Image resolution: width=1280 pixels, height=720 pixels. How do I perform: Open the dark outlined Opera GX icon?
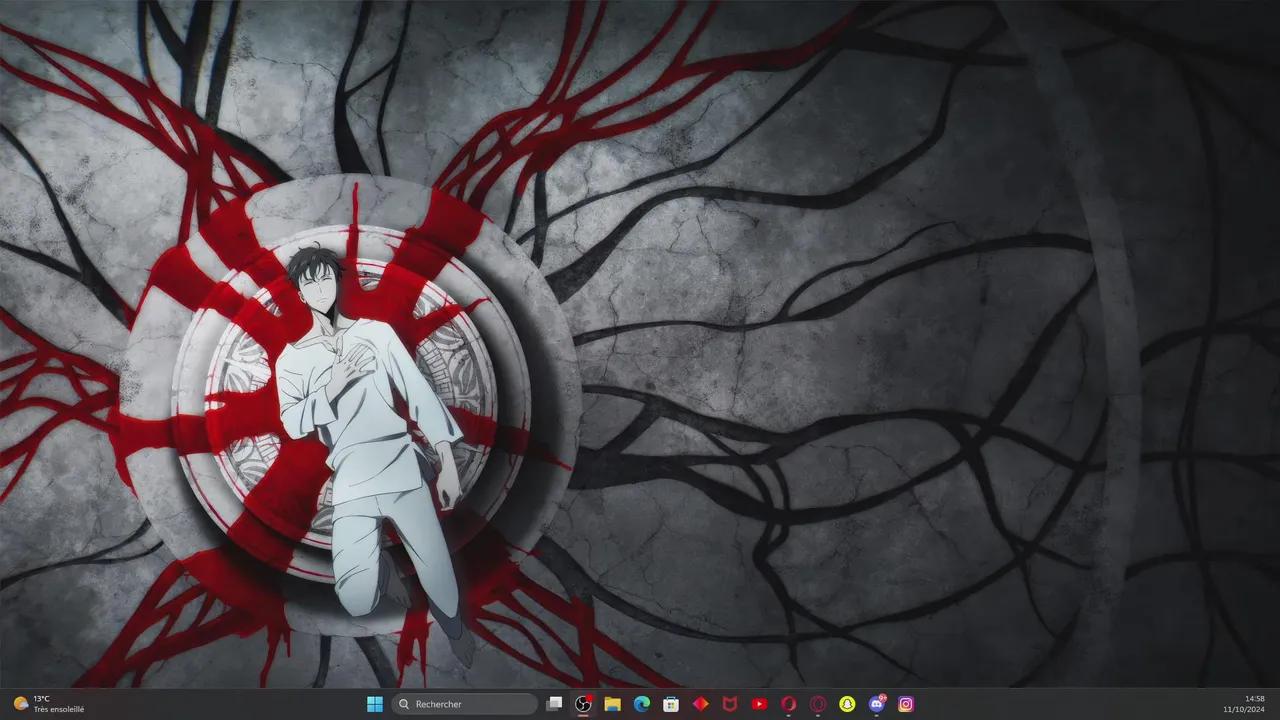click(x=817, y=704)
